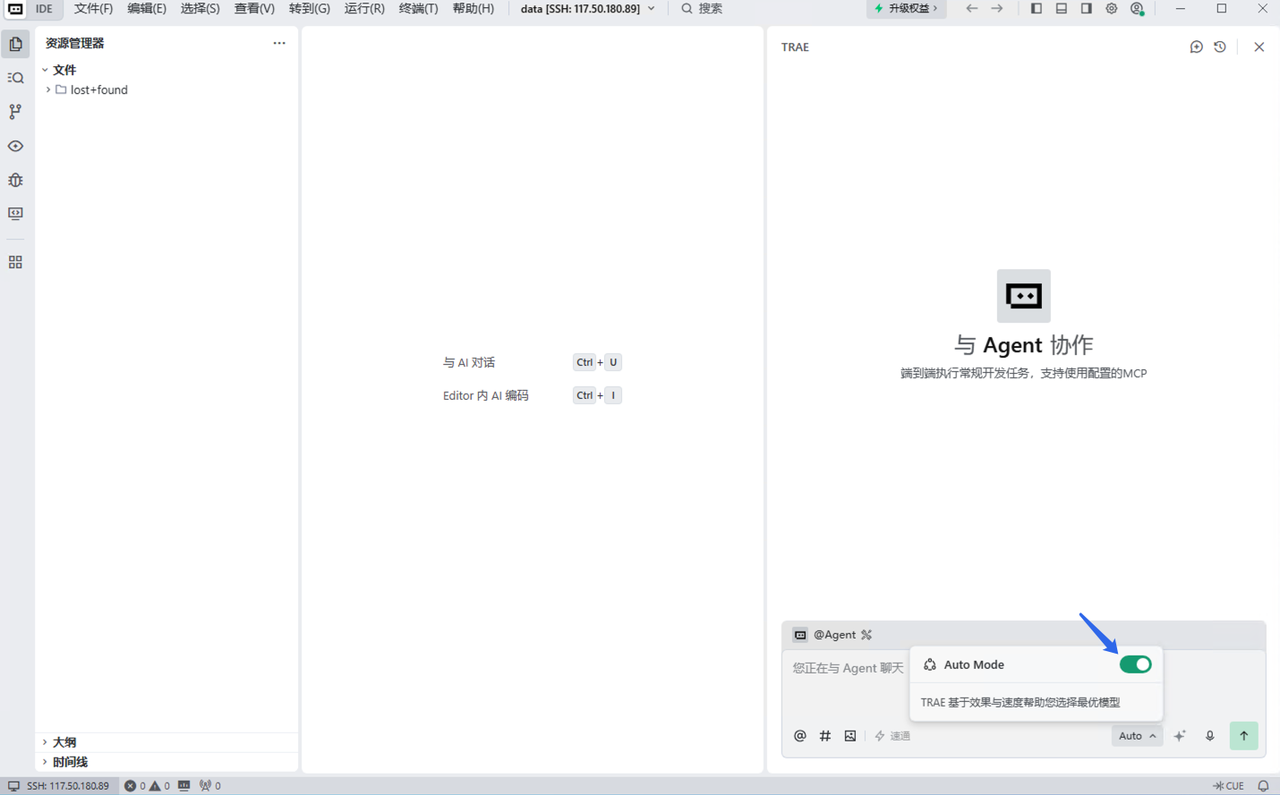Attach an image to chat message
Image resolution: width=1280 pixels, height=795 pixels.
[x=850, y=736]
